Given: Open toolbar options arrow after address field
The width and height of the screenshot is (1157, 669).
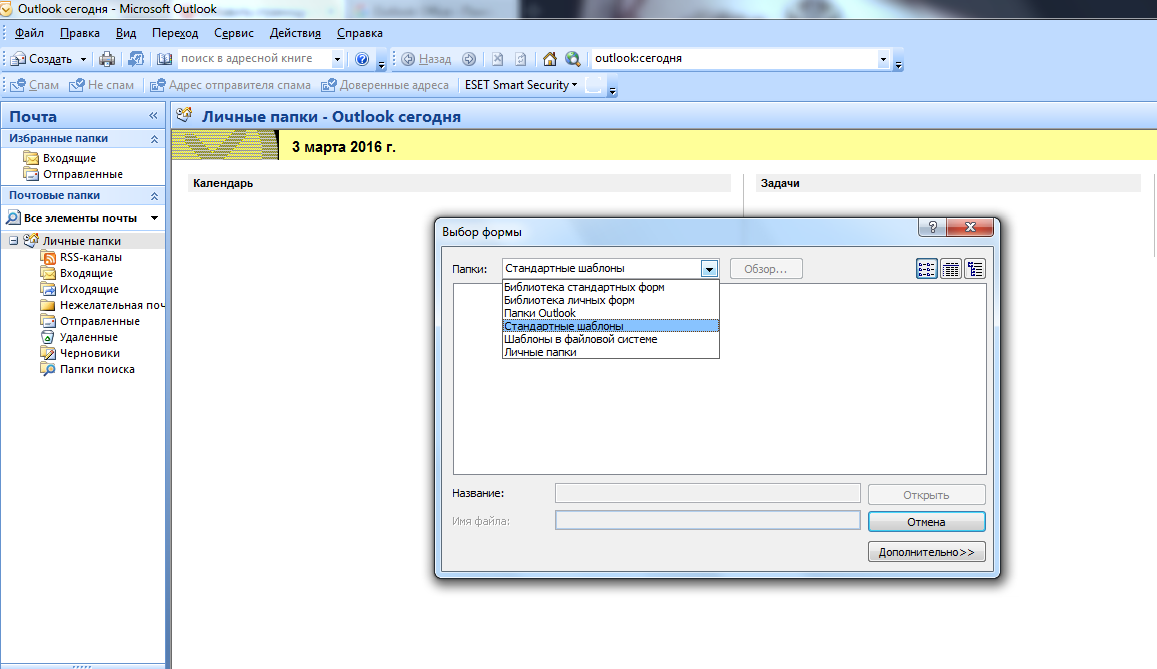Looking at the screenshot, I should point(898,62).
